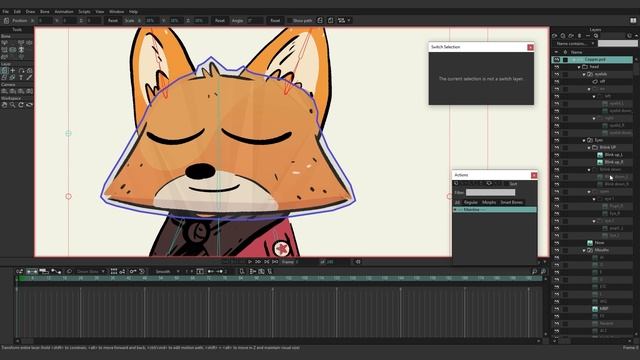
Task: Select the Zoom Workspace magnifier tool
Action: (13, 105)
